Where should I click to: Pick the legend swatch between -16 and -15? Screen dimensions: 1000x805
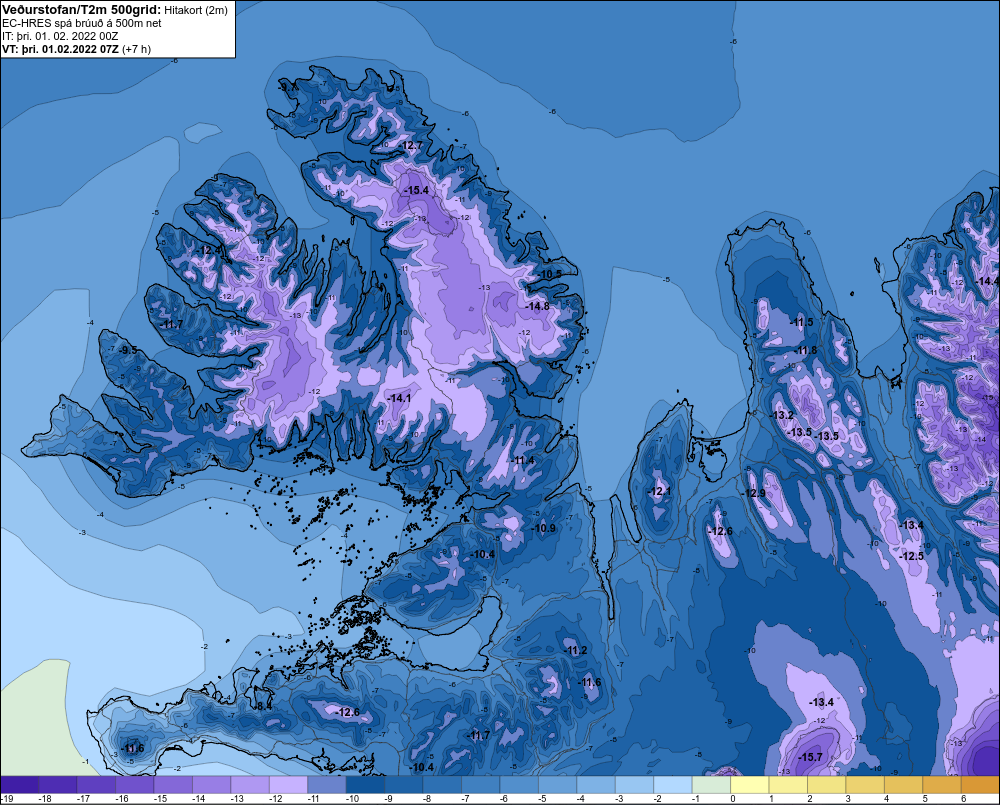[135, 785]
